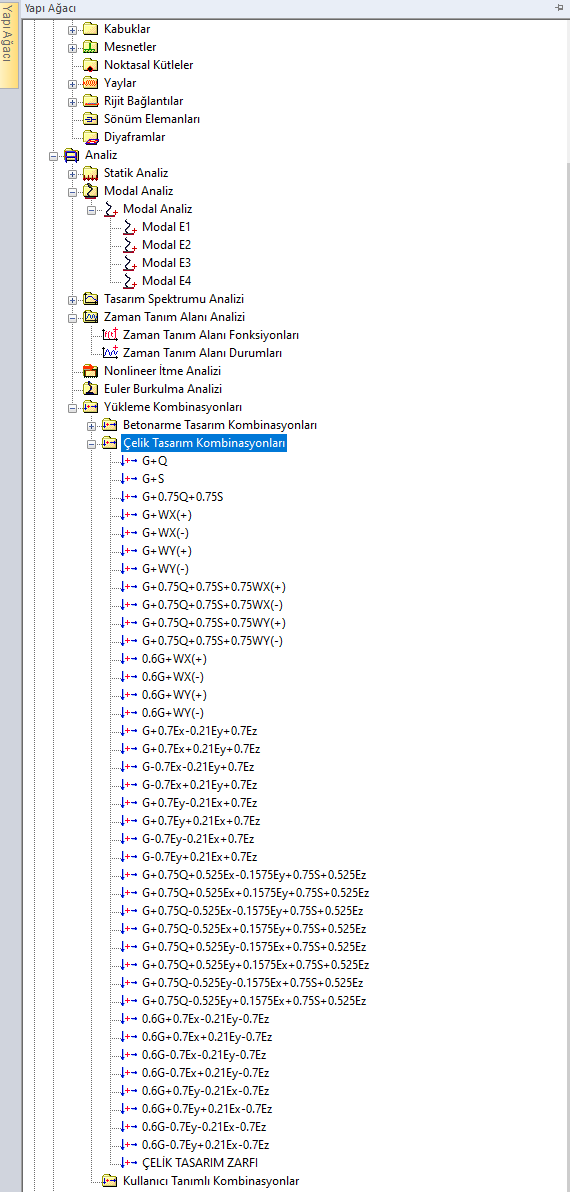Click the Noktasal Kütleler icon

click(90, 65)
